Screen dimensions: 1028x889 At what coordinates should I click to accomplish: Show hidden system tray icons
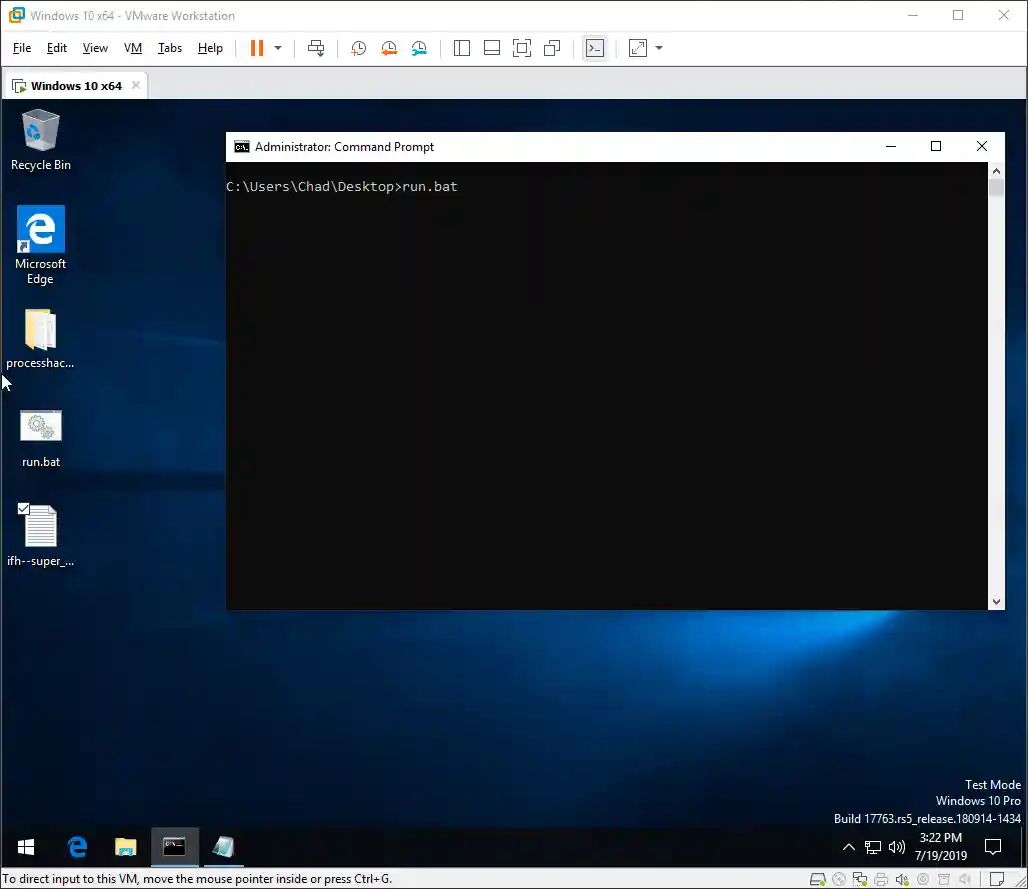click(x=849, y=846)
